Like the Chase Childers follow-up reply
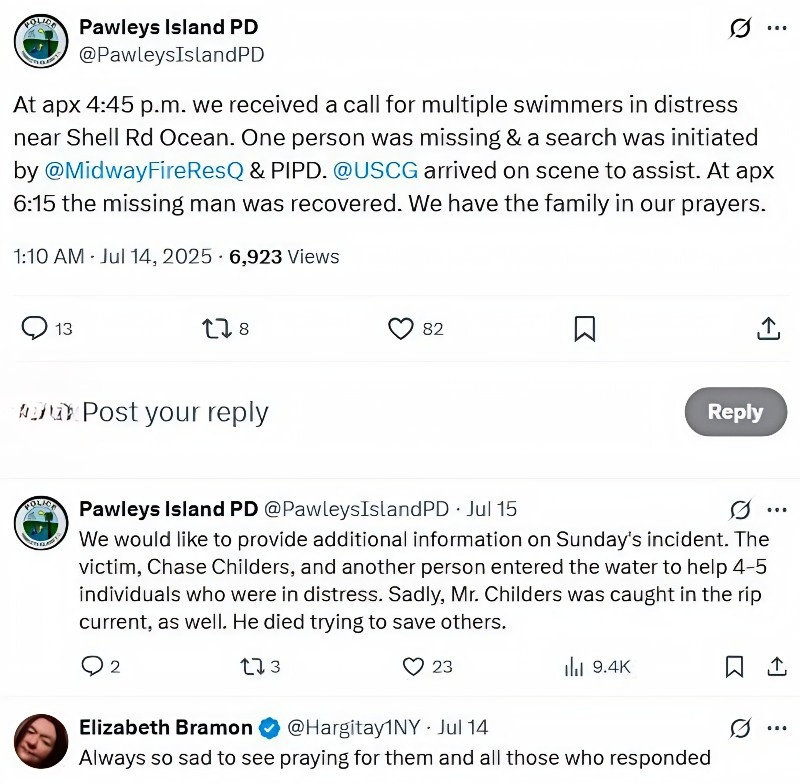The width and height of the screenshot is (800, 784). (x=414, y=666)
